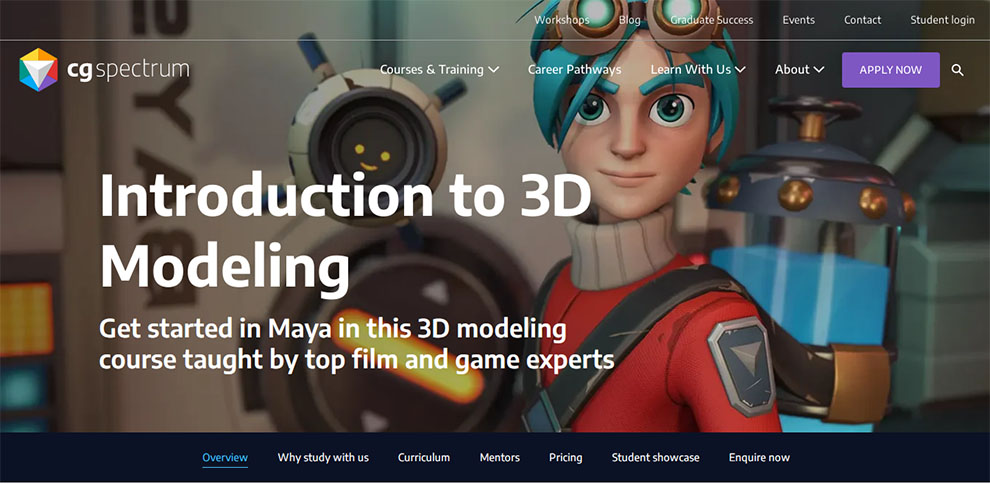Switch to Why study with us tab

[323, 457]
